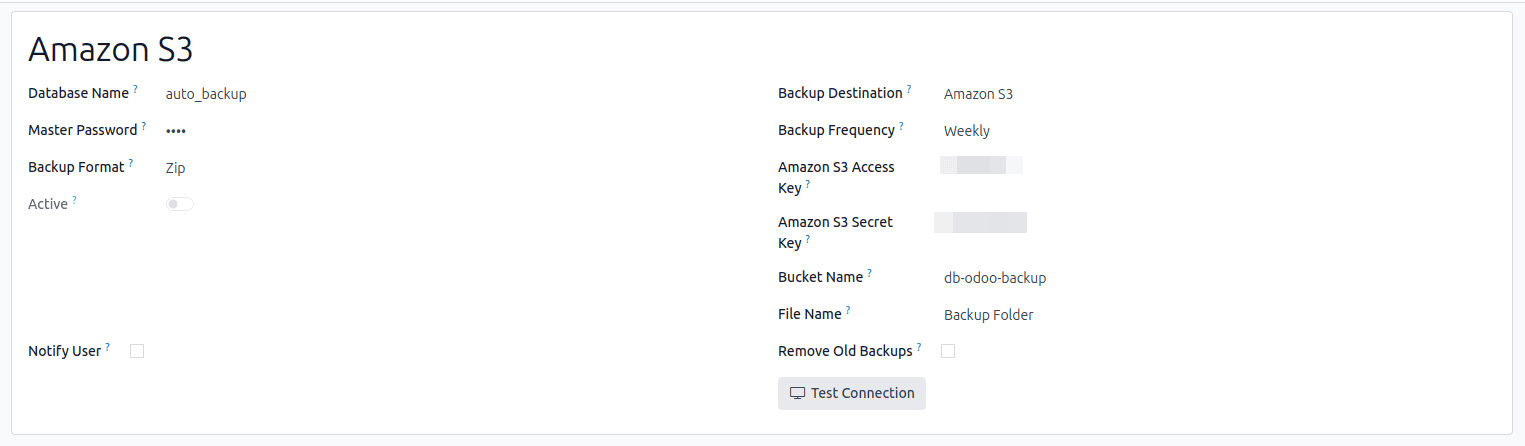Click the Backup Frequency help question mark
The height and width of the screenshot is (446, 1525).
901,127
